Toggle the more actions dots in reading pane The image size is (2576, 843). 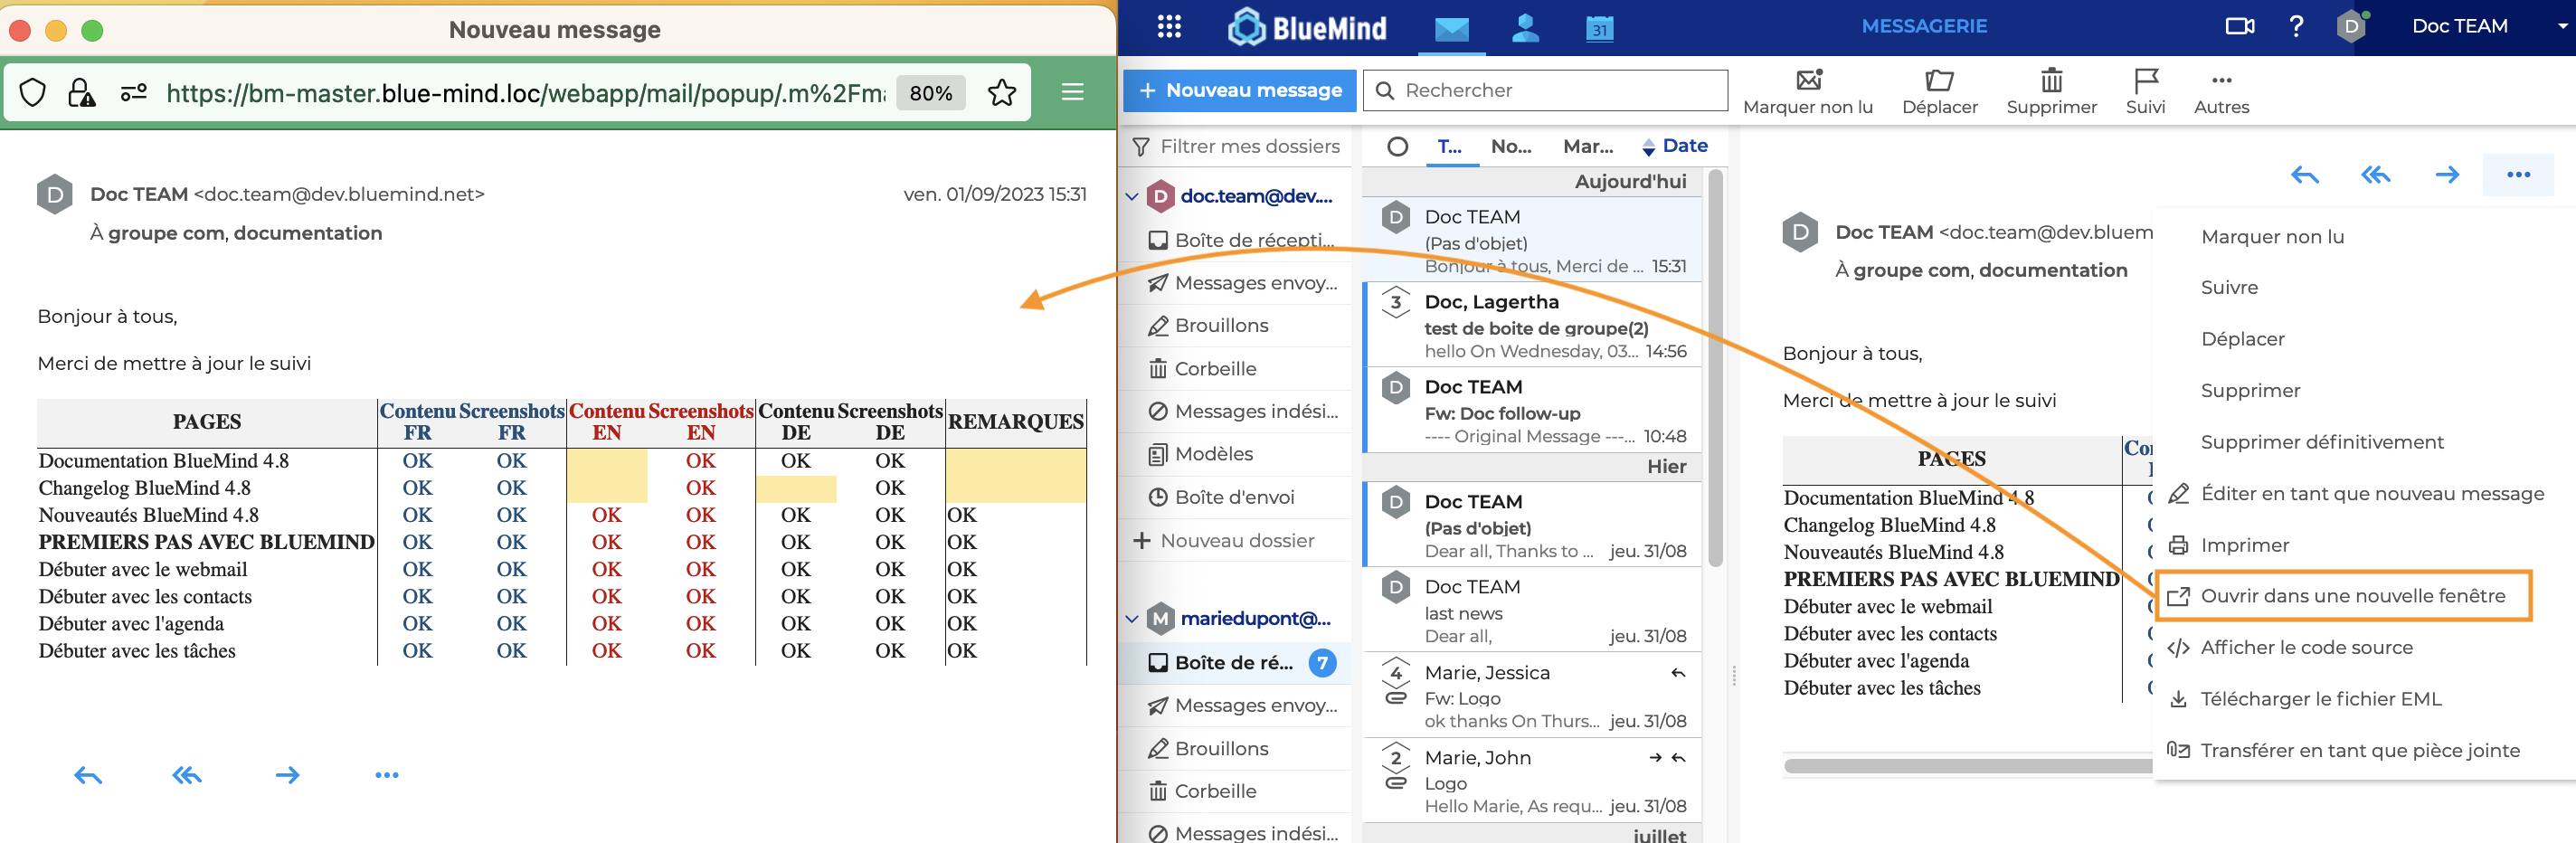tap(2518, 175)
